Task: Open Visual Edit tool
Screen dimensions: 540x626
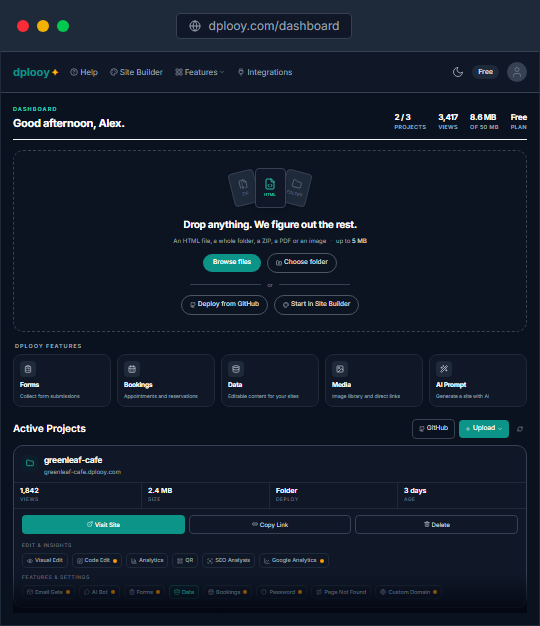Action: tap(45, 560)
